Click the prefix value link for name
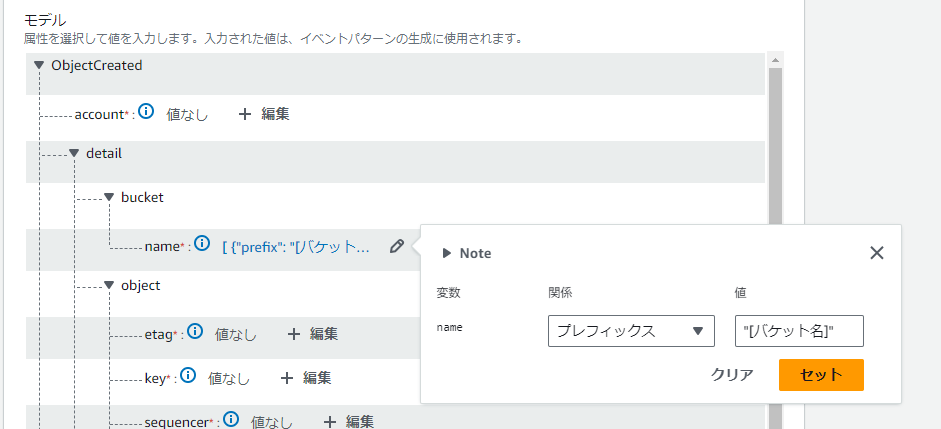This screenshot has height=429, width=941. 296,247
